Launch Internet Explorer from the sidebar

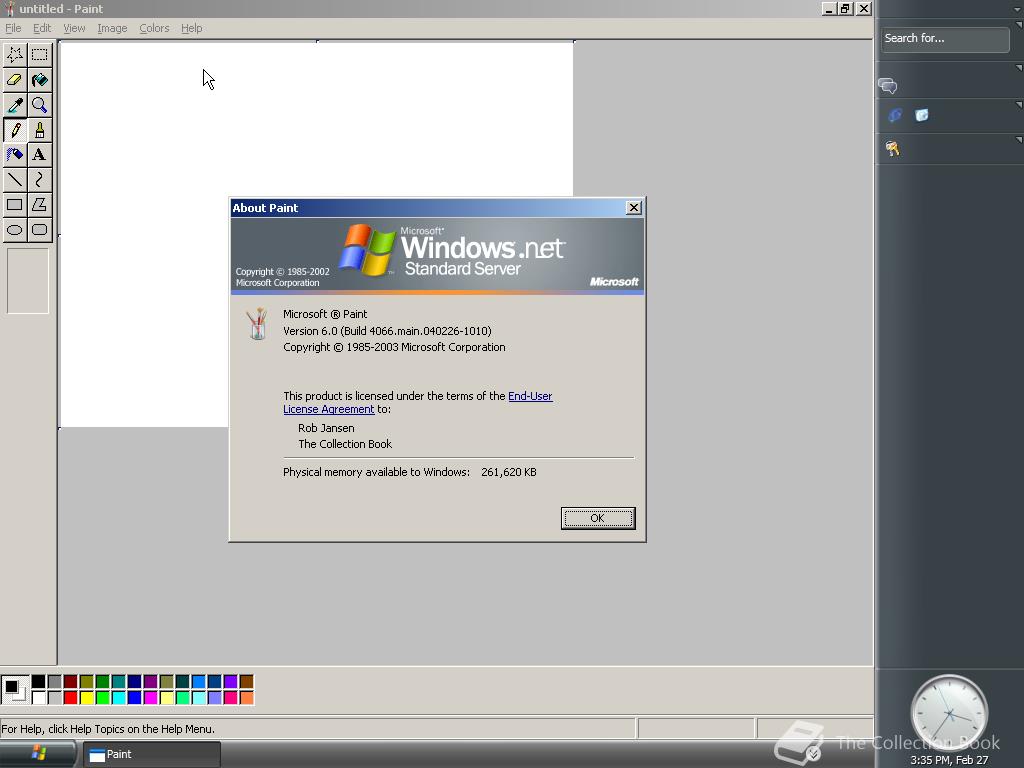[895, 116]
